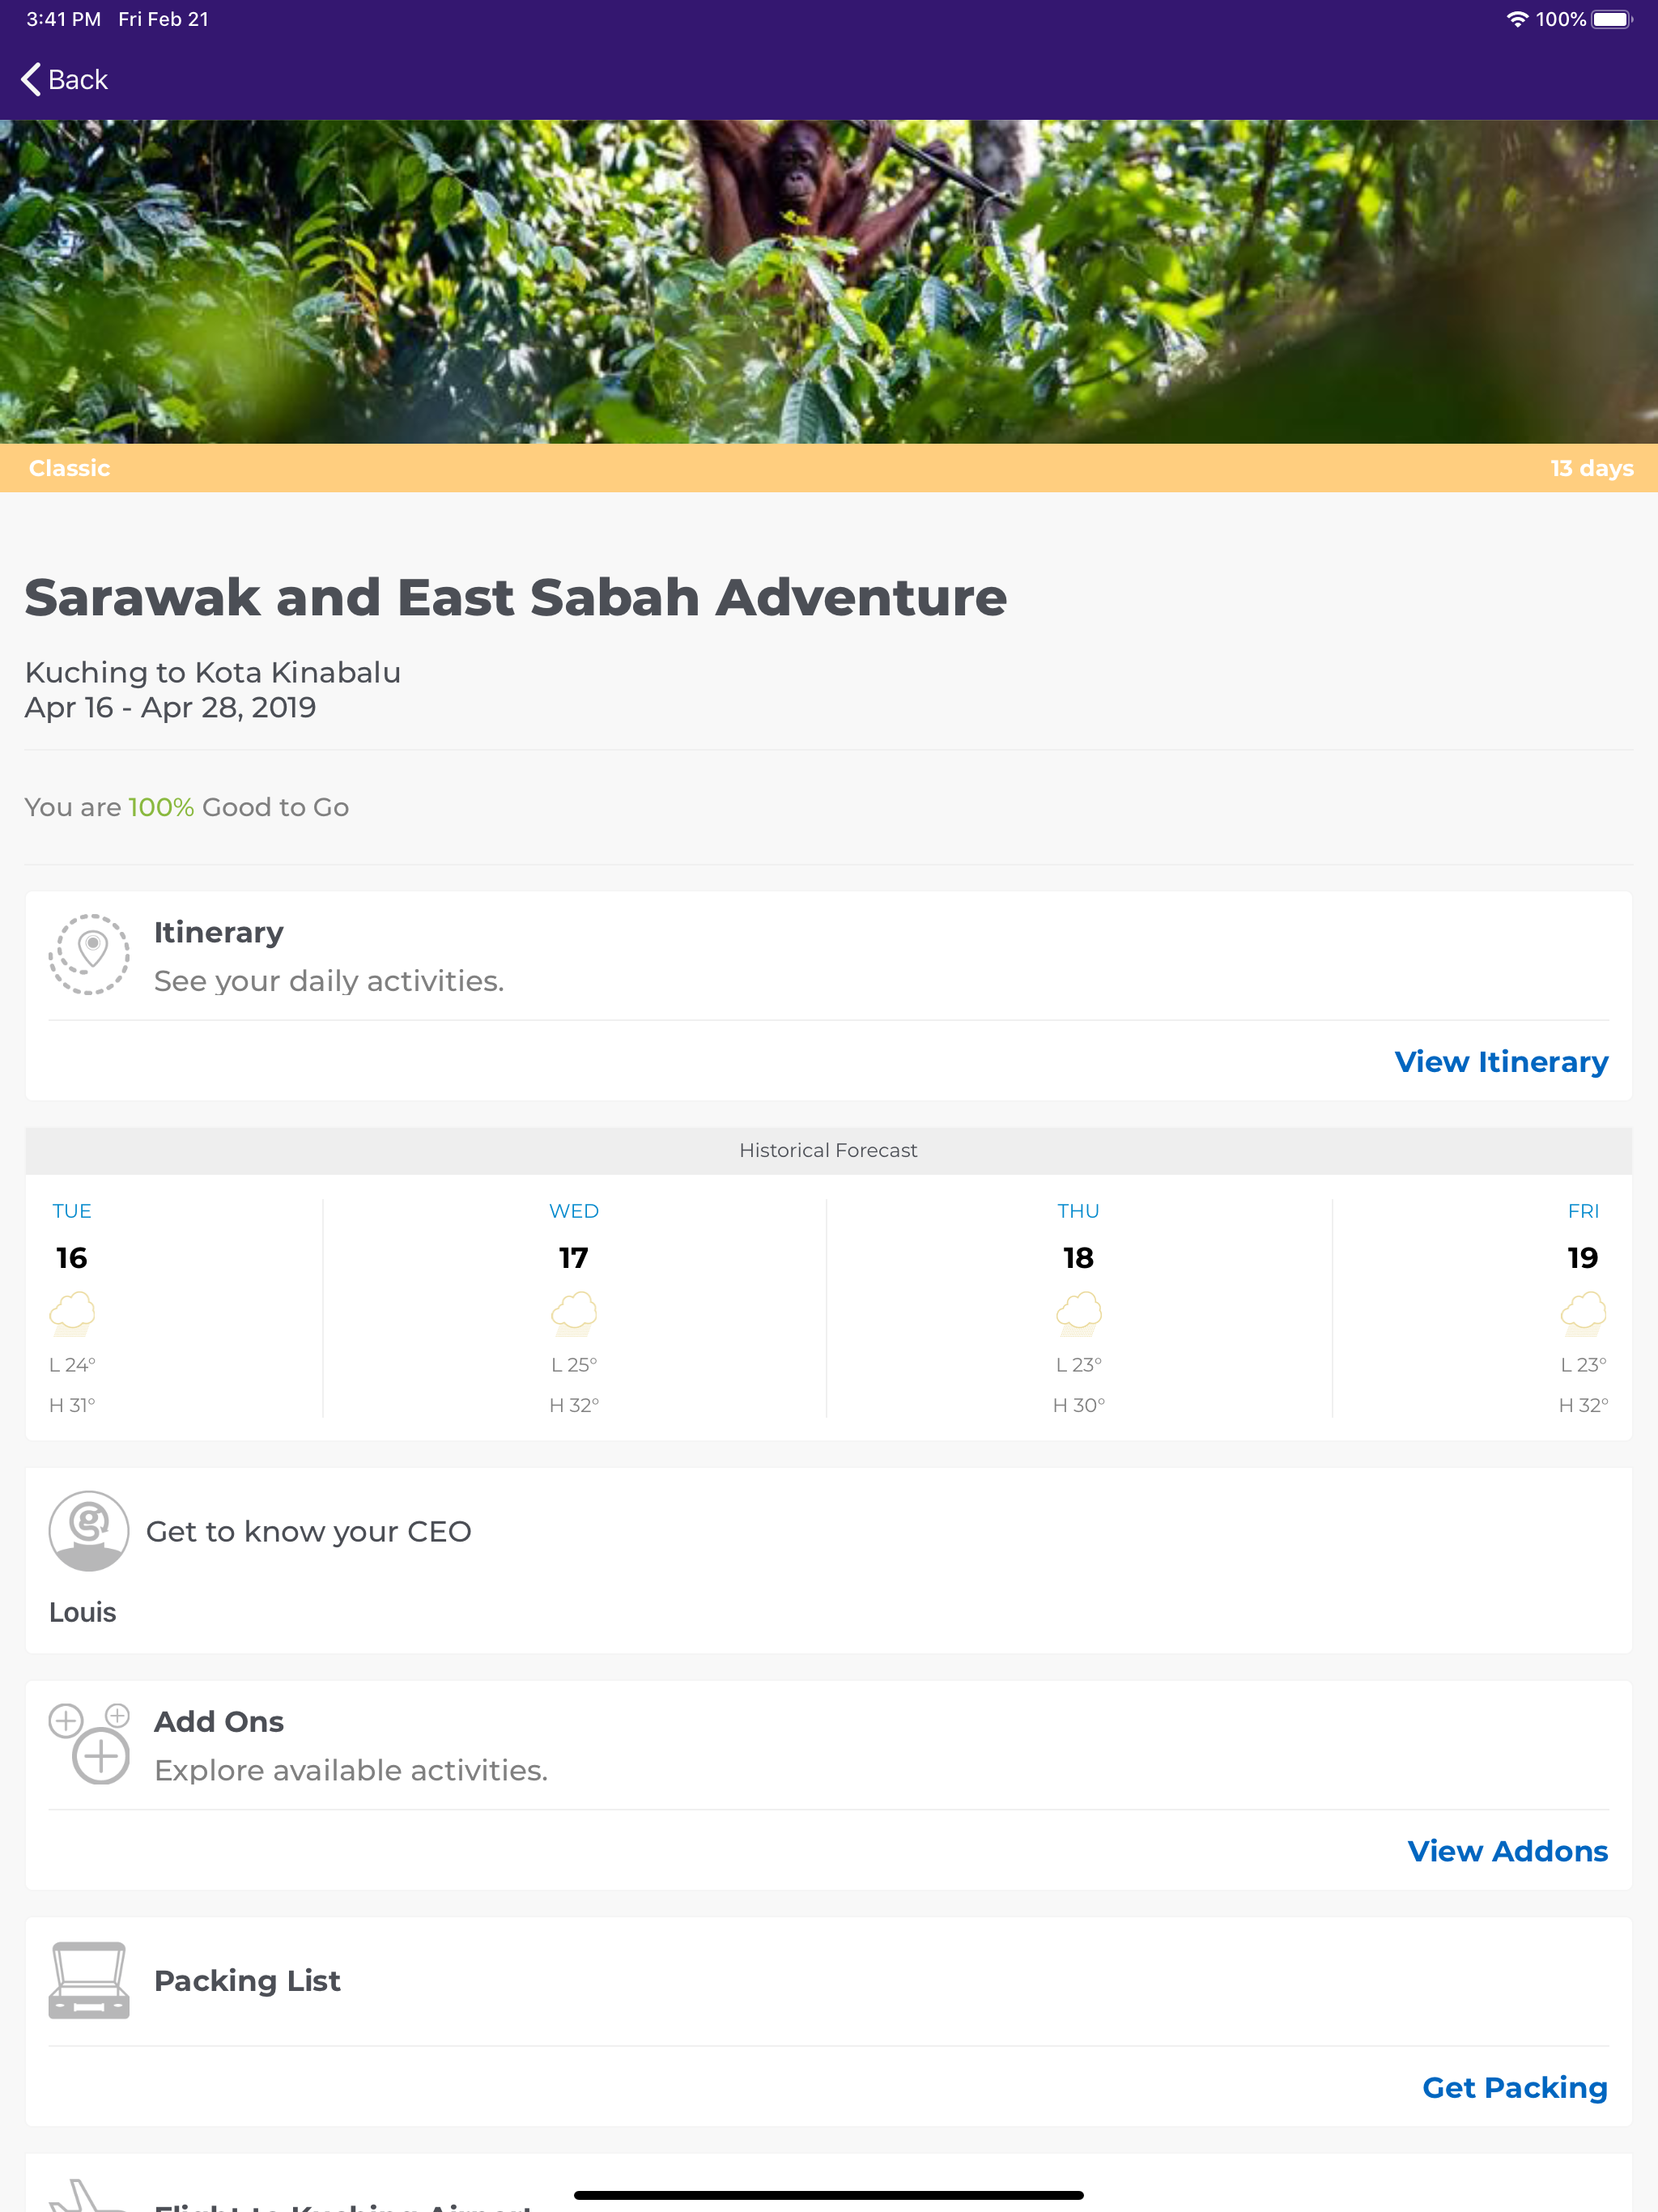Tap the Get Packing link
The height and width of the screenshot is (2212, 1658).
pyautogui.click(x=1514, y=2087)
